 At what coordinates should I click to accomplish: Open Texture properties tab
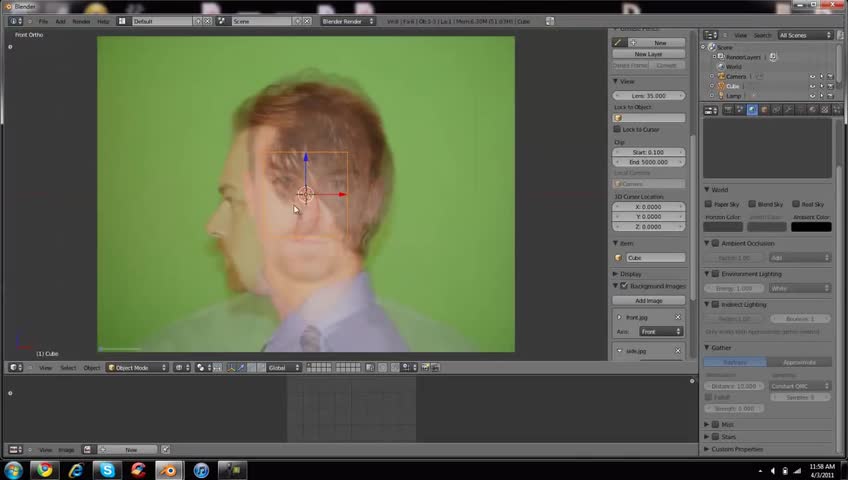point(824,110)
